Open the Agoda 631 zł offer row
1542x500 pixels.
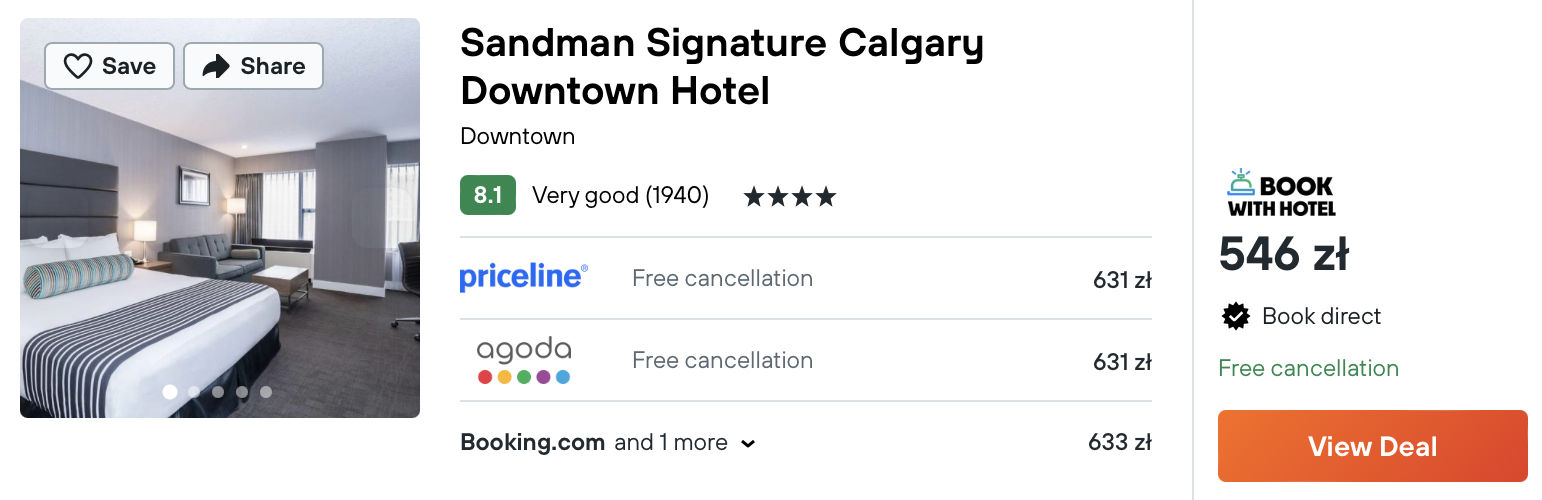click(x=806, y=360)
